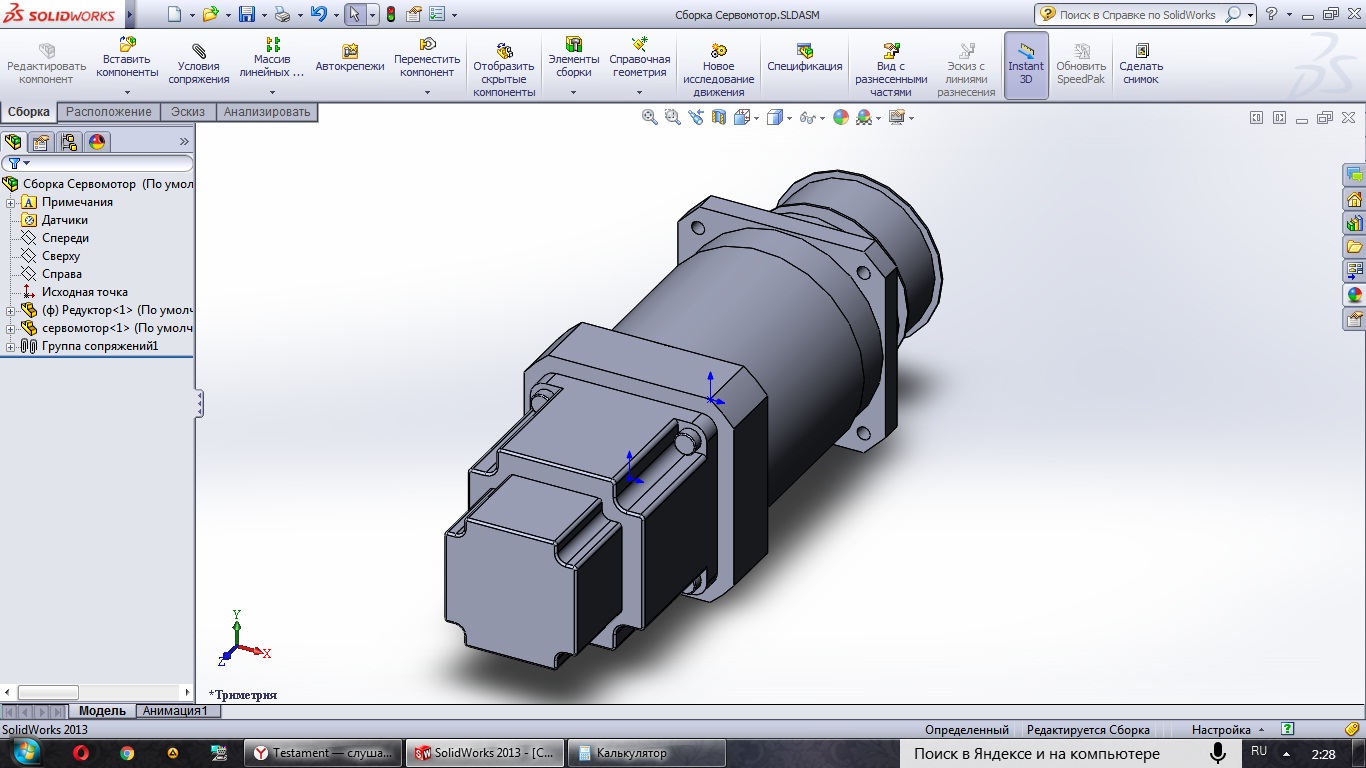The height and width of the screenshot is (768, 1366).
Task: Click the Windows Start button
Action: tap(26, 753)
